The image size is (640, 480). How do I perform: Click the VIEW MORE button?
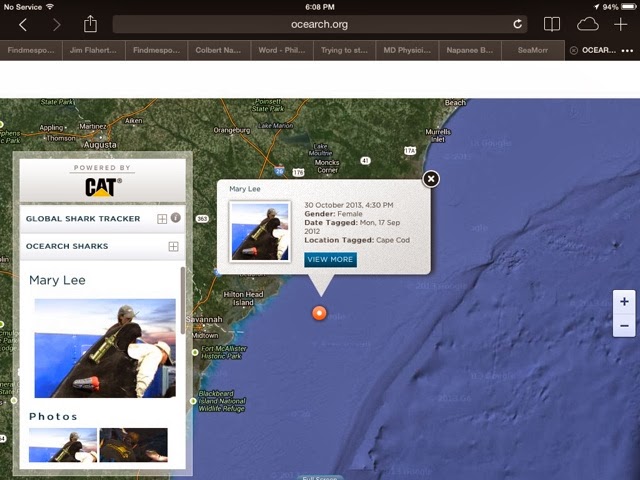[x=330, y=260]
